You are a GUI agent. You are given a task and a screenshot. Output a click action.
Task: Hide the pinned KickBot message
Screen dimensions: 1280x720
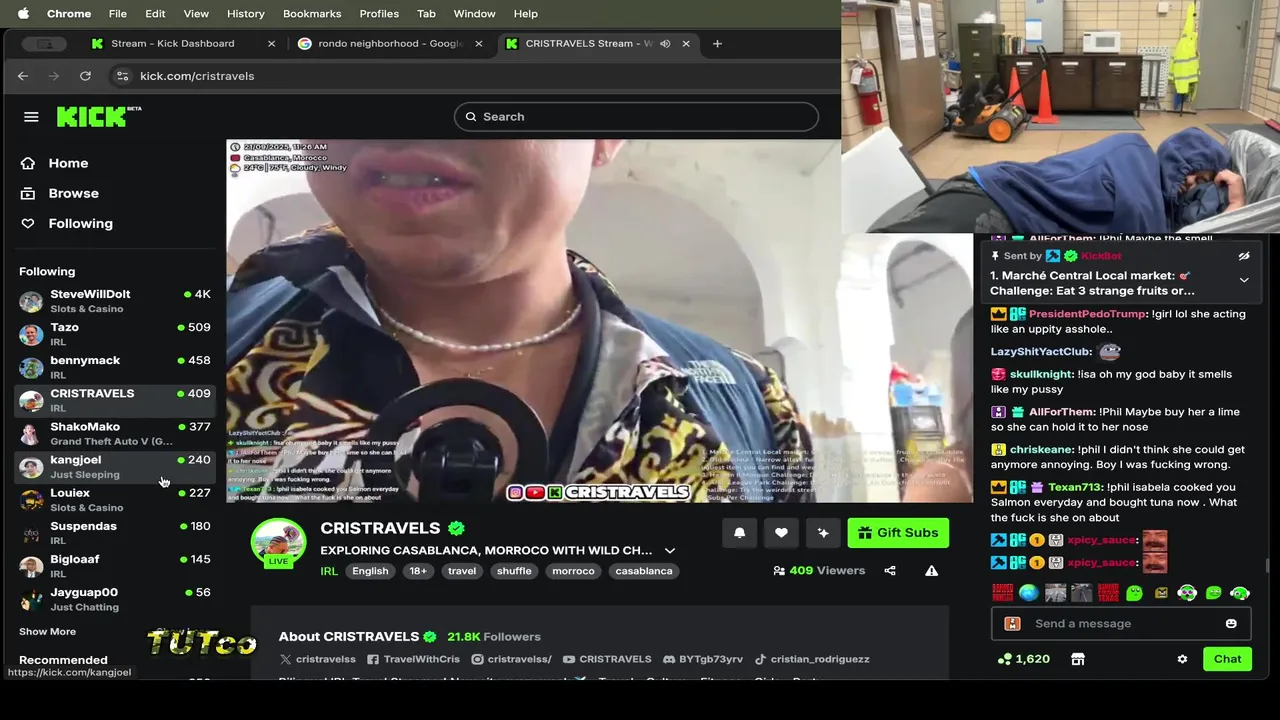point(1244,256)
